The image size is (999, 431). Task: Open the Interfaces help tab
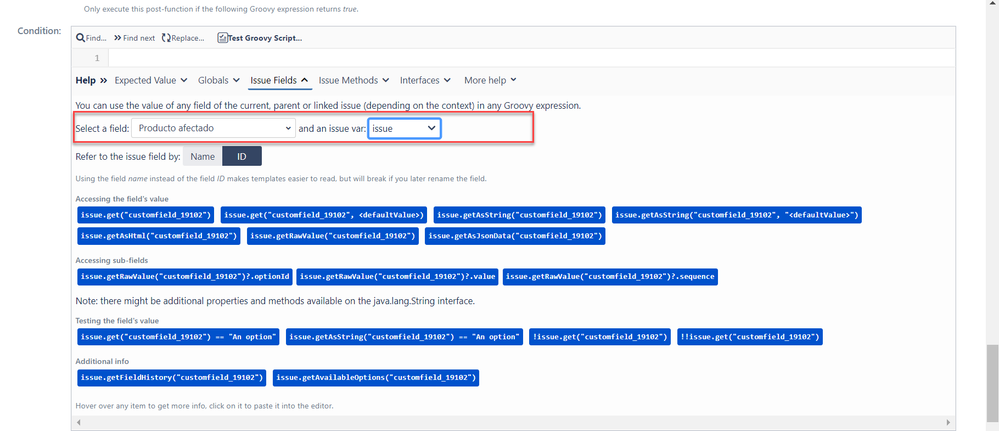tap(425, 80)
